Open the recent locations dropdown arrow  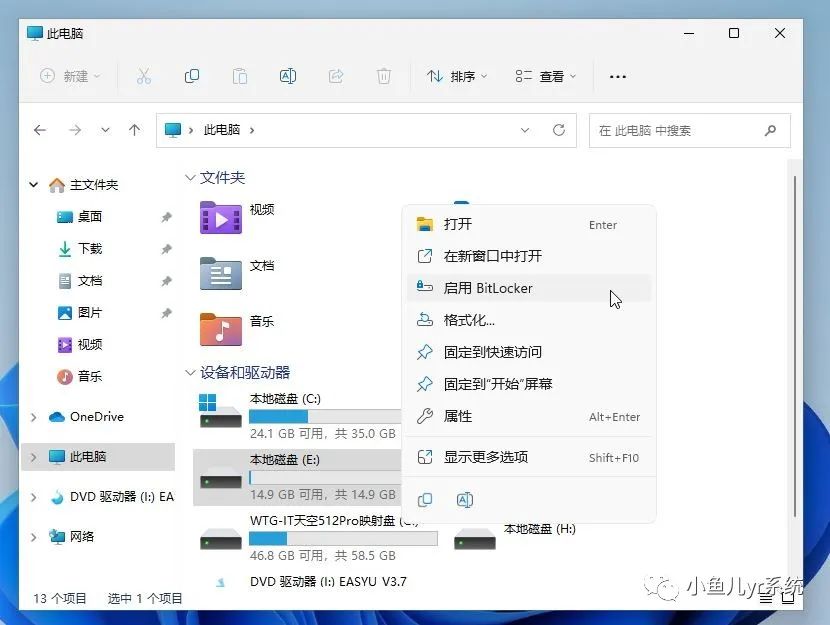click(x=105, y=130)
